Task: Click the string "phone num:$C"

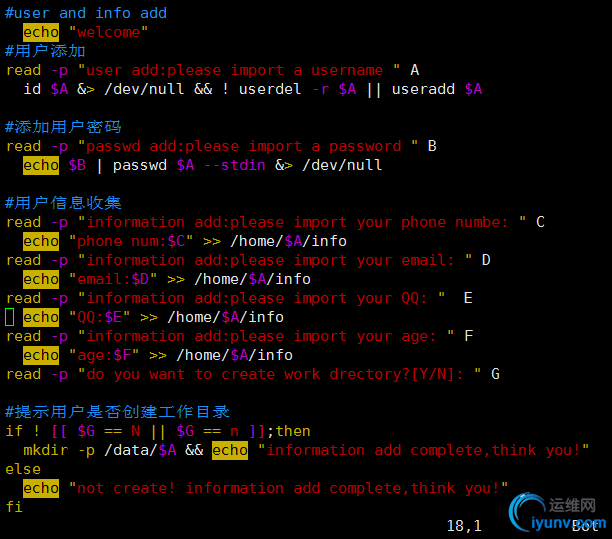Action: pos(131,241)
